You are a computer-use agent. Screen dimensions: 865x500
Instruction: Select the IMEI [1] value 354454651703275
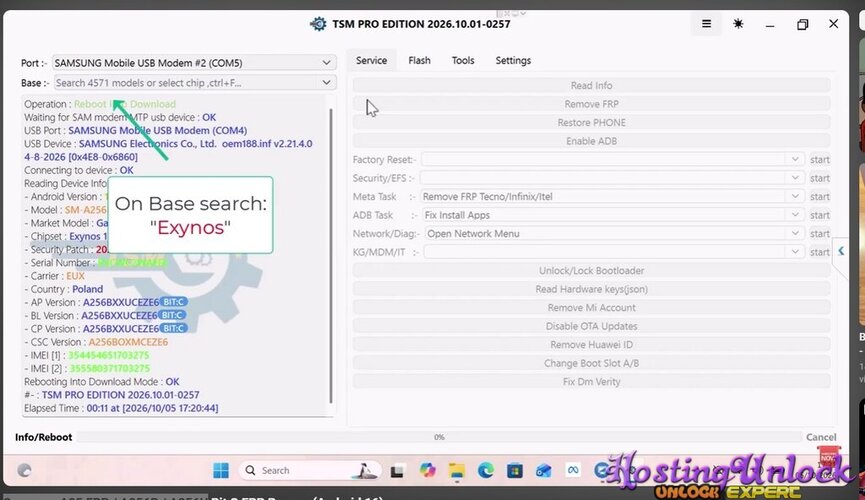pyautogui.click(x=109, y=355)
